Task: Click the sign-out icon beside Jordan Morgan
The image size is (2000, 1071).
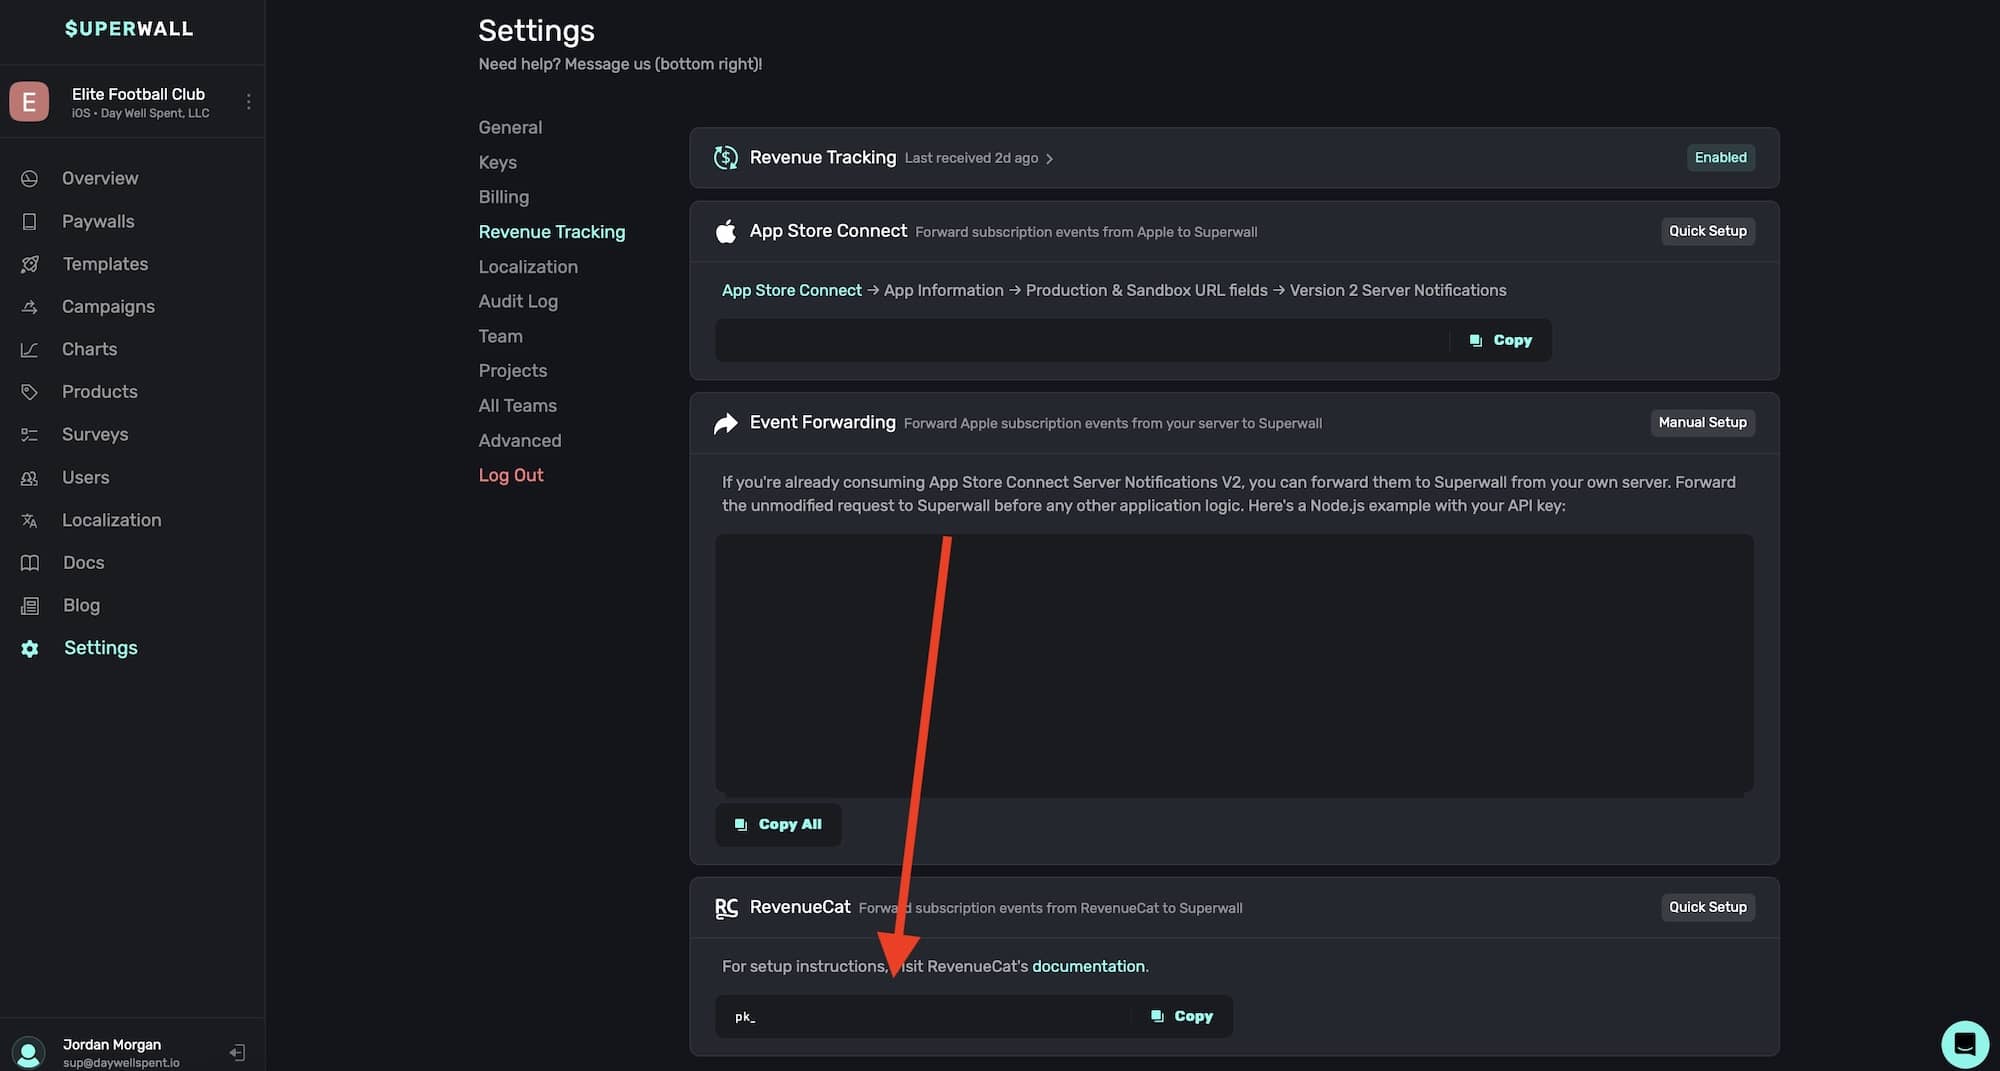Action: (x=237, y=1052)
